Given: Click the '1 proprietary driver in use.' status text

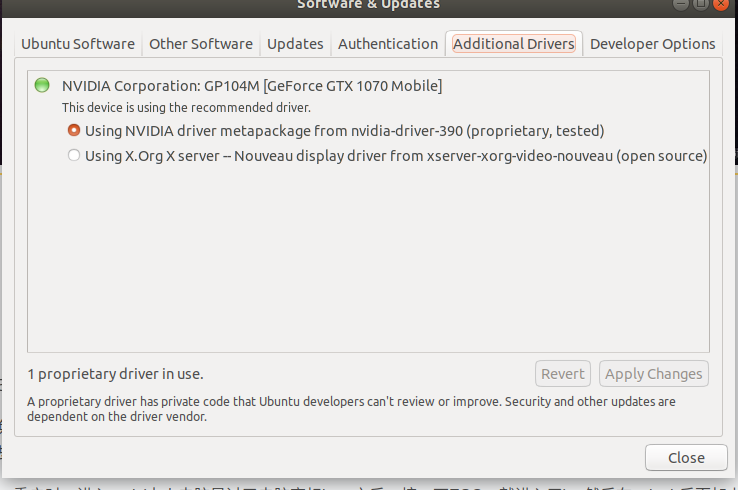Looking at the screenshot, I should 115,374.
